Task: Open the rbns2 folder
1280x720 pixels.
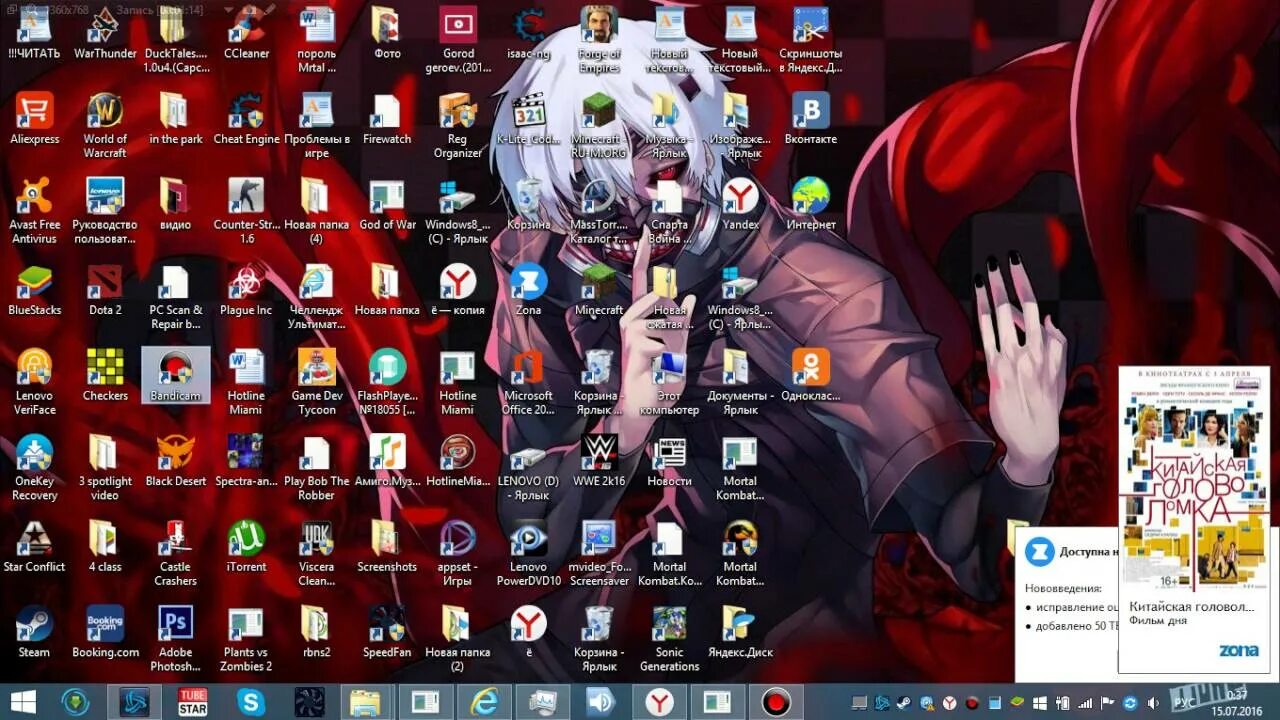Action: [x=317, y=632]
